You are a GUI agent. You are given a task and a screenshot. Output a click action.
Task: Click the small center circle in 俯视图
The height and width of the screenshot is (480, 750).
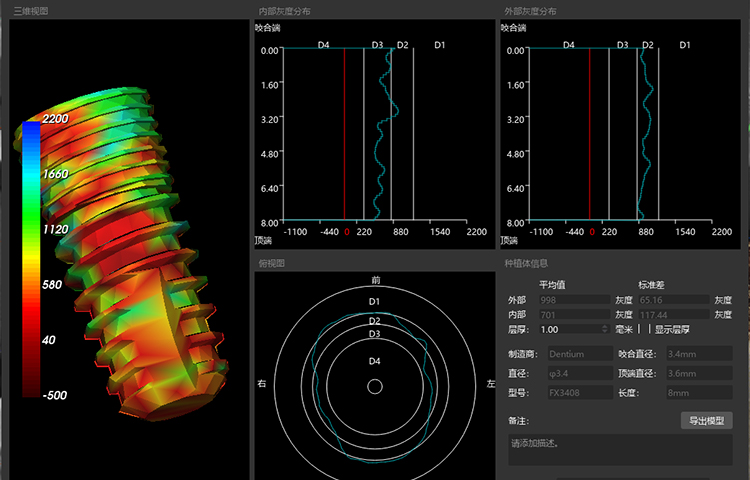click(x=375, y=386)
